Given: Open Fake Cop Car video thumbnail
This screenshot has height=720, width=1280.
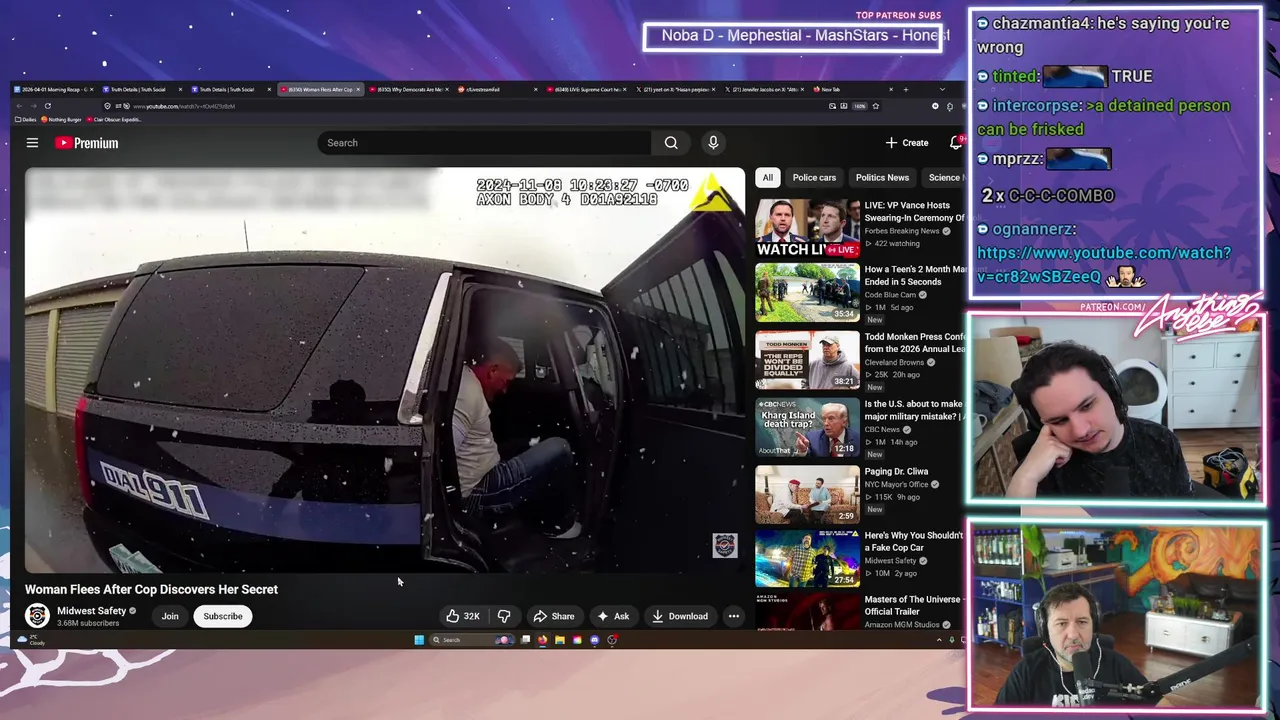Looking at the screenshot, I should (x=807, y=558).
